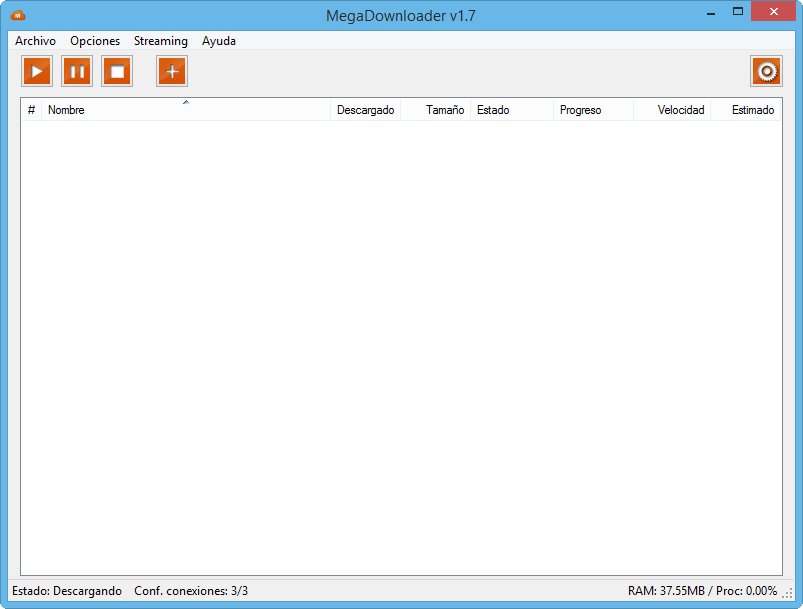
Task: Open the Archivo menu
Action: click(x=35, y=41)
